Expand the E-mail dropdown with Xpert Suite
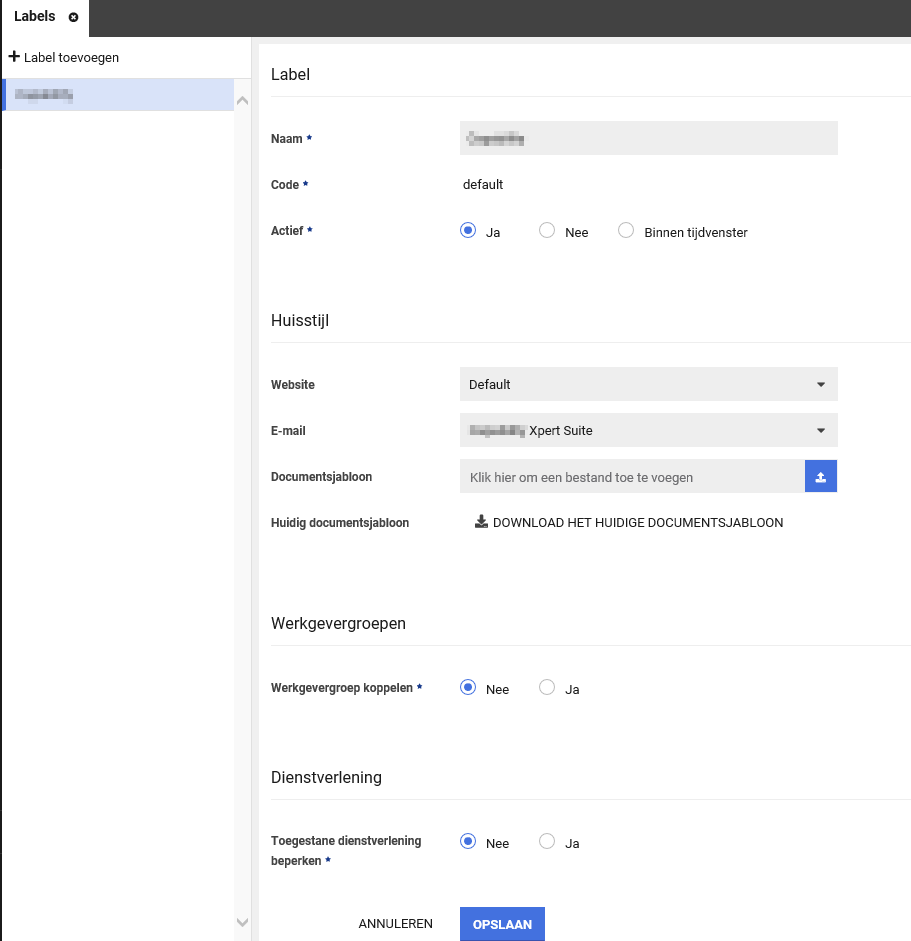The image size is (911, 941). click(x=648, y=430)
